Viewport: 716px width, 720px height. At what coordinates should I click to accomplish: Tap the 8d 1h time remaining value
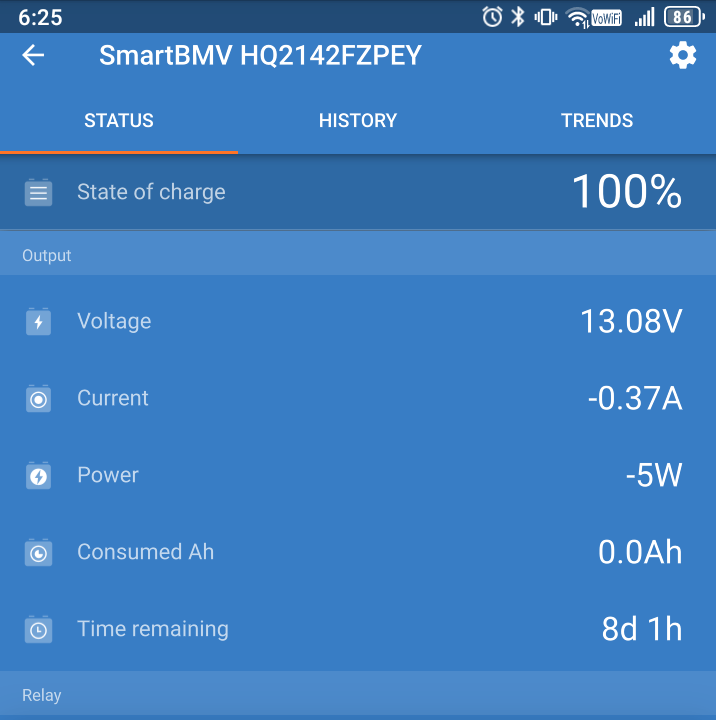click(641, 630)
